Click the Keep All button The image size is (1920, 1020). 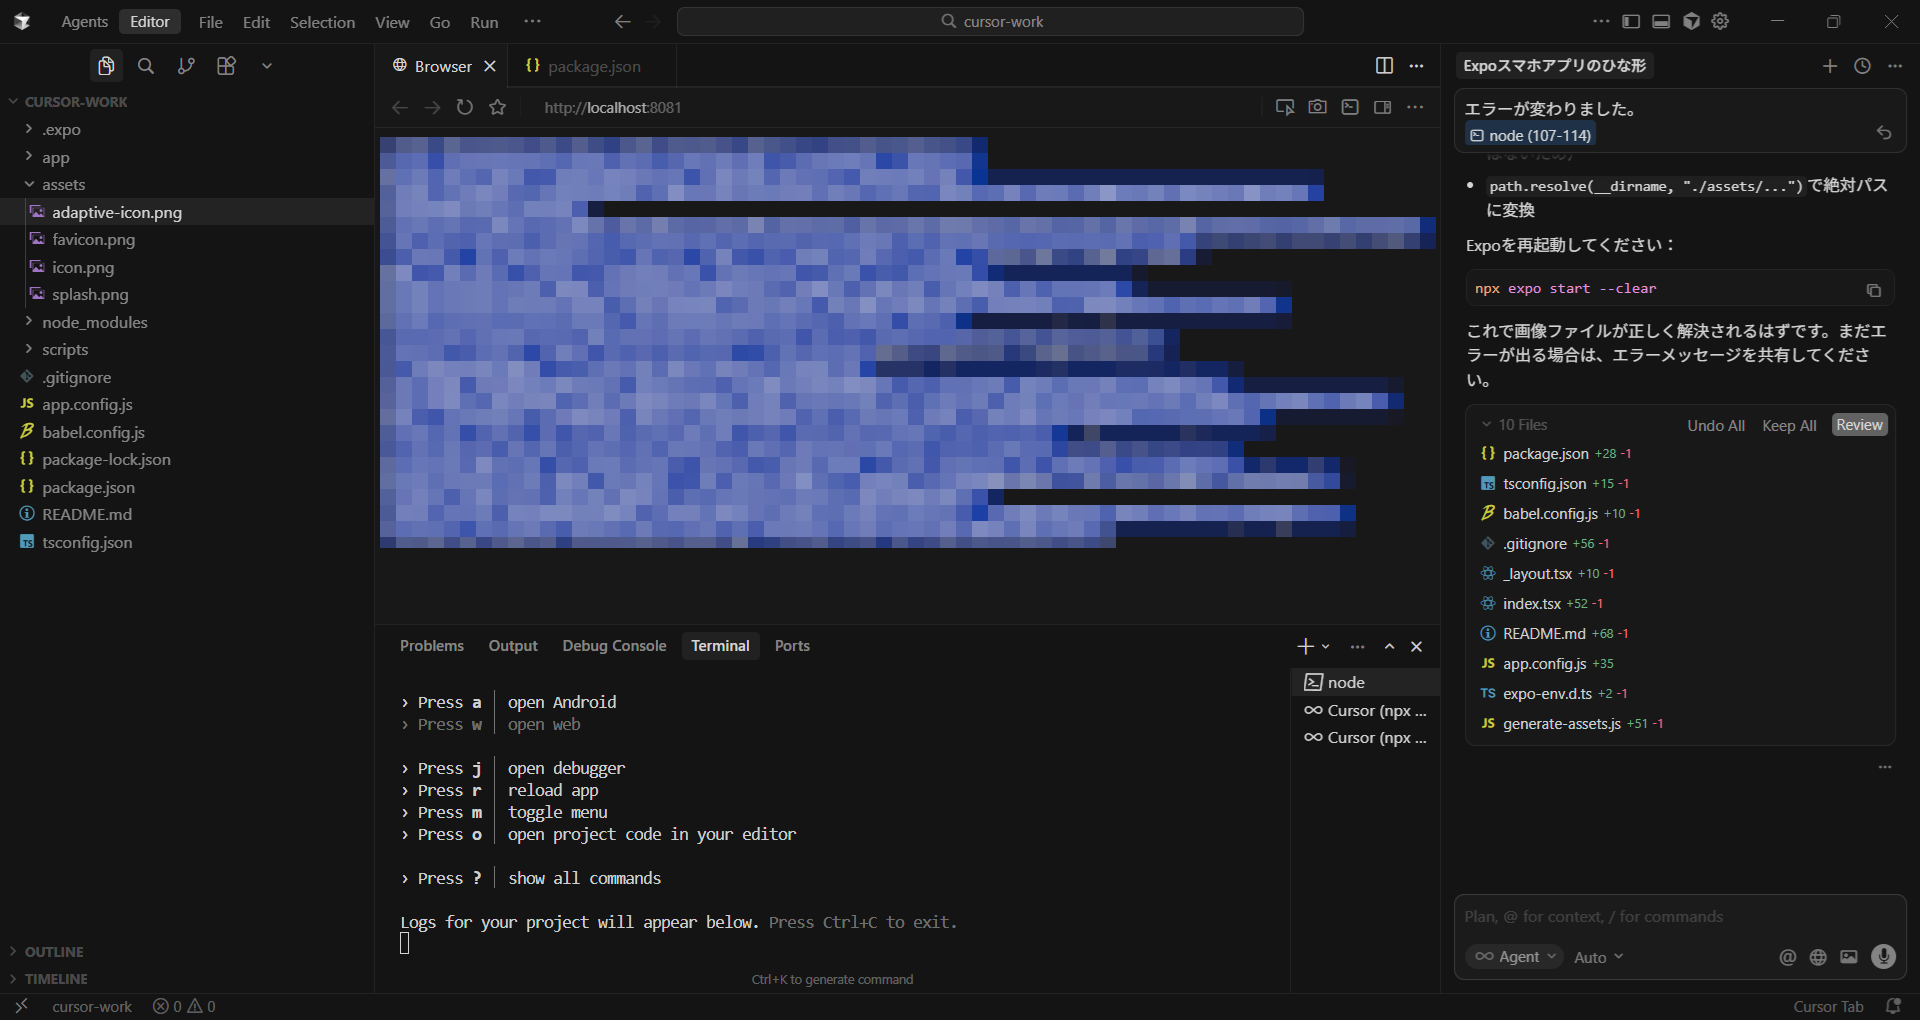(x=1788, y=425)
